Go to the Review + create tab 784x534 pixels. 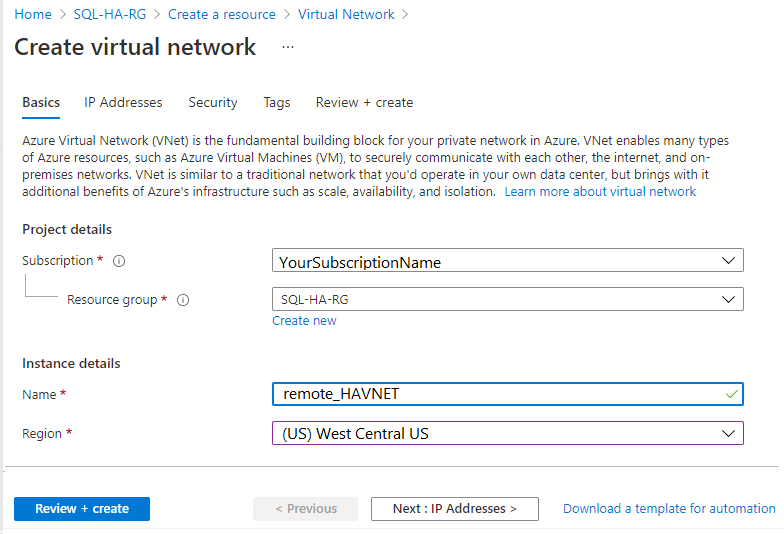(x=364, y=102)
